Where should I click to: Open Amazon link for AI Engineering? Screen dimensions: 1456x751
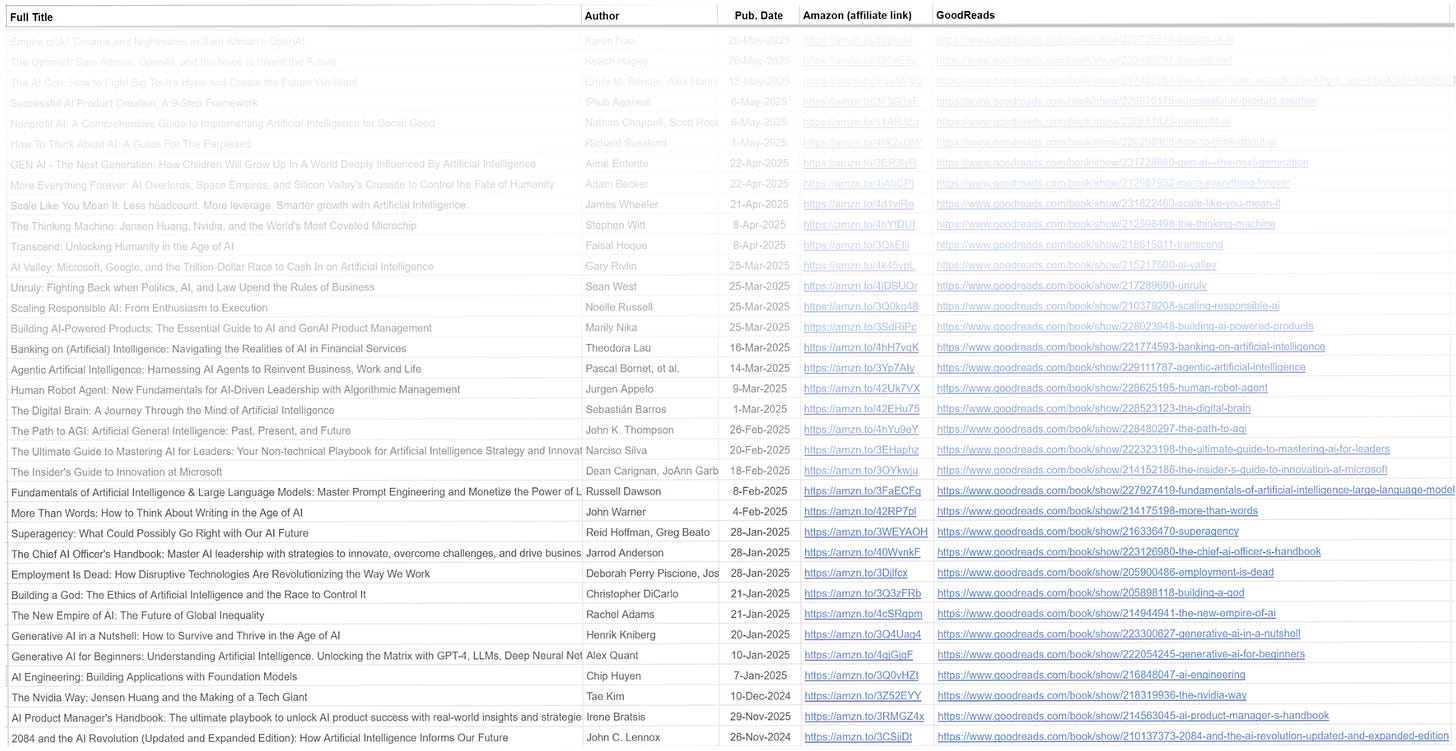click(x=861, y=676)
